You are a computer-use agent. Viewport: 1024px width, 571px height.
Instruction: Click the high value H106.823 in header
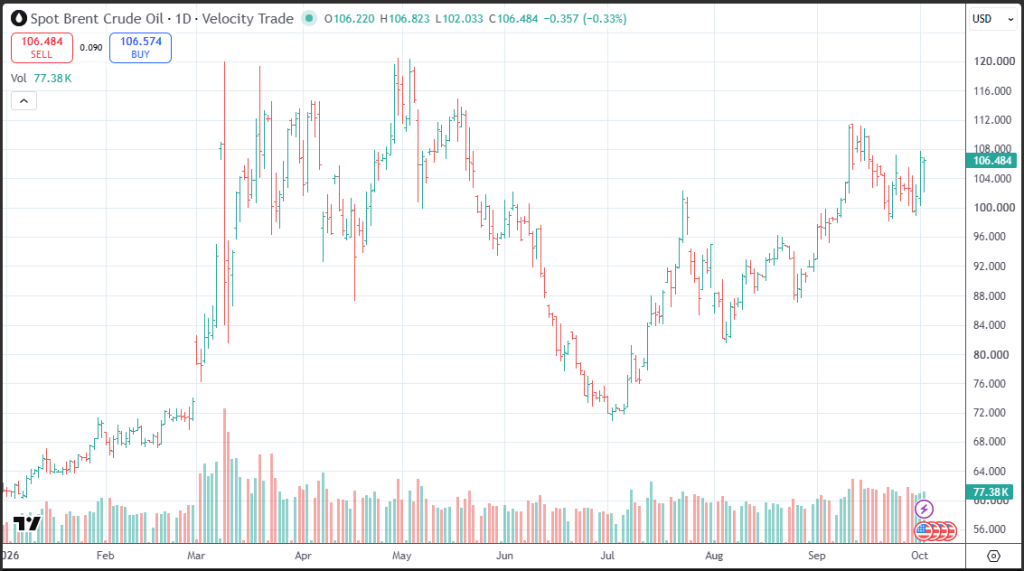click(405, 19)
